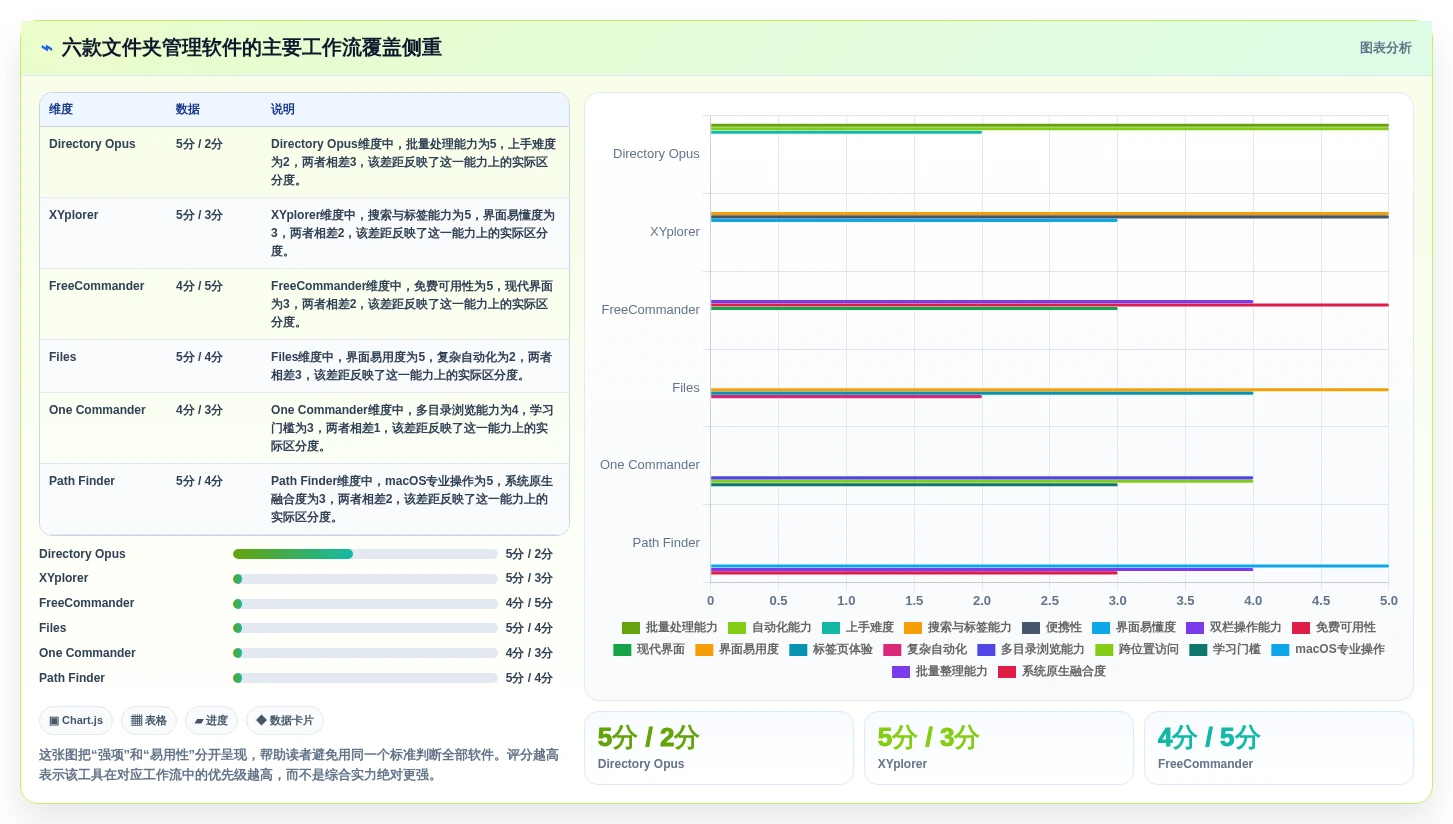Select the Directory Opus table row name
Viewport: 1453px width, 824px height.
point(92,144)
